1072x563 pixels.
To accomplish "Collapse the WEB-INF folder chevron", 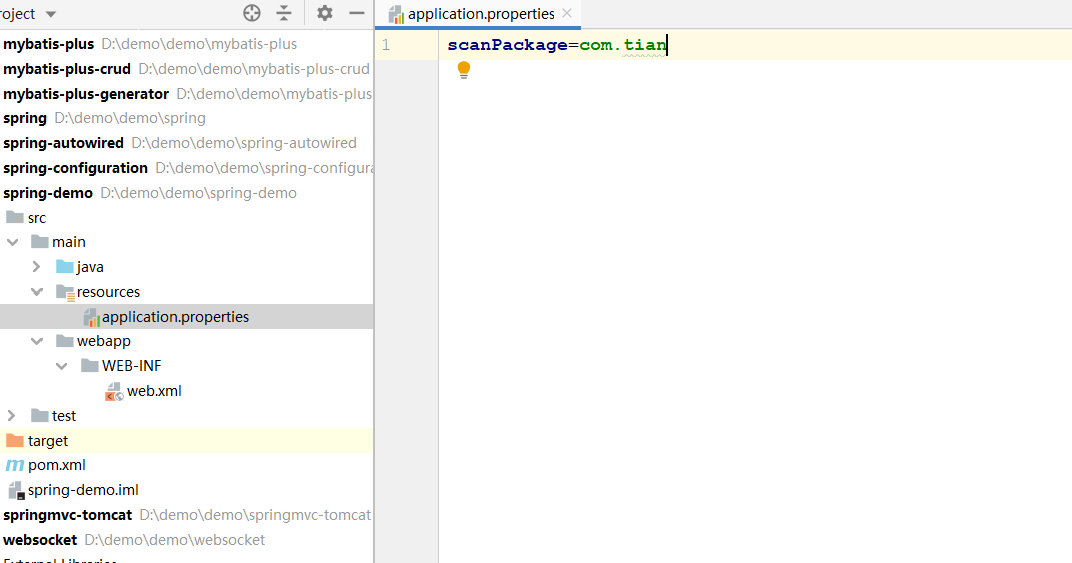I will point(62,366).
